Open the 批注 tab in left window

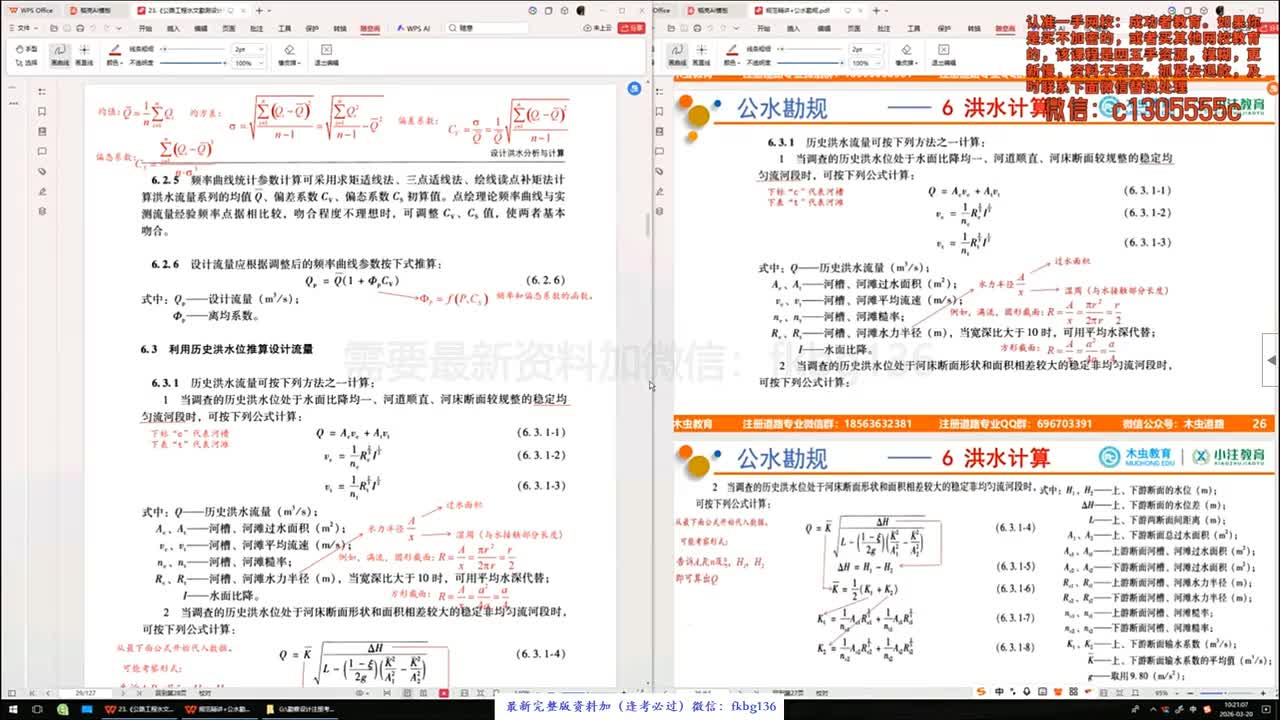[257, 28]
